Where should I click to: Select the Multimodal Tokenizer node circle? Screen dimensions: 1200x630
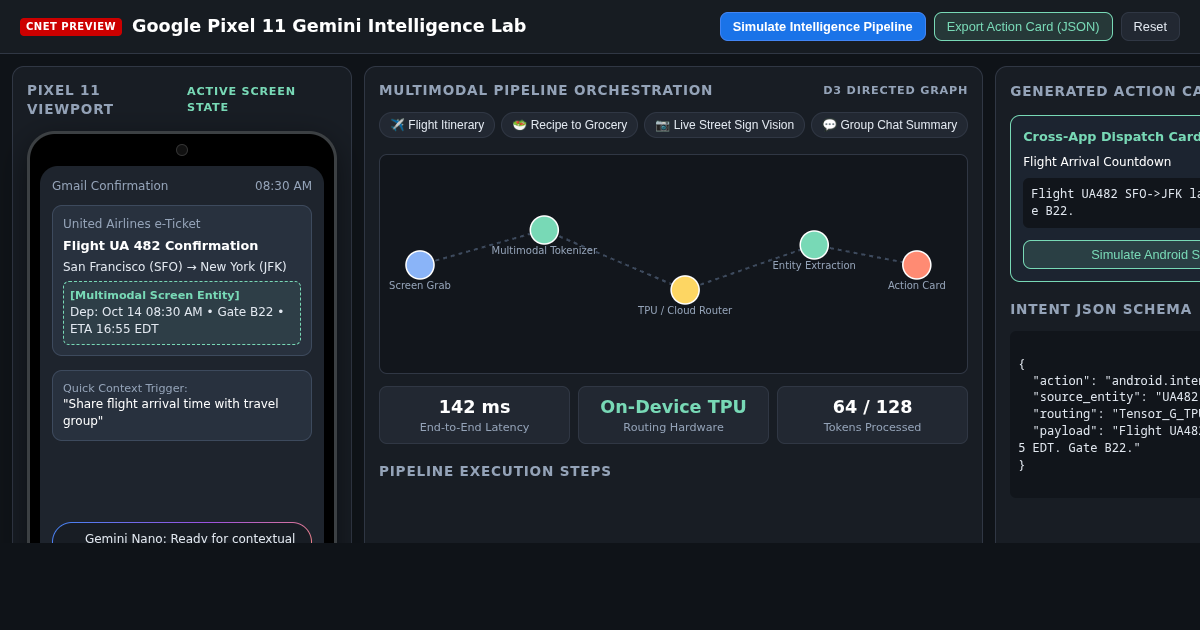pos(544,230)
